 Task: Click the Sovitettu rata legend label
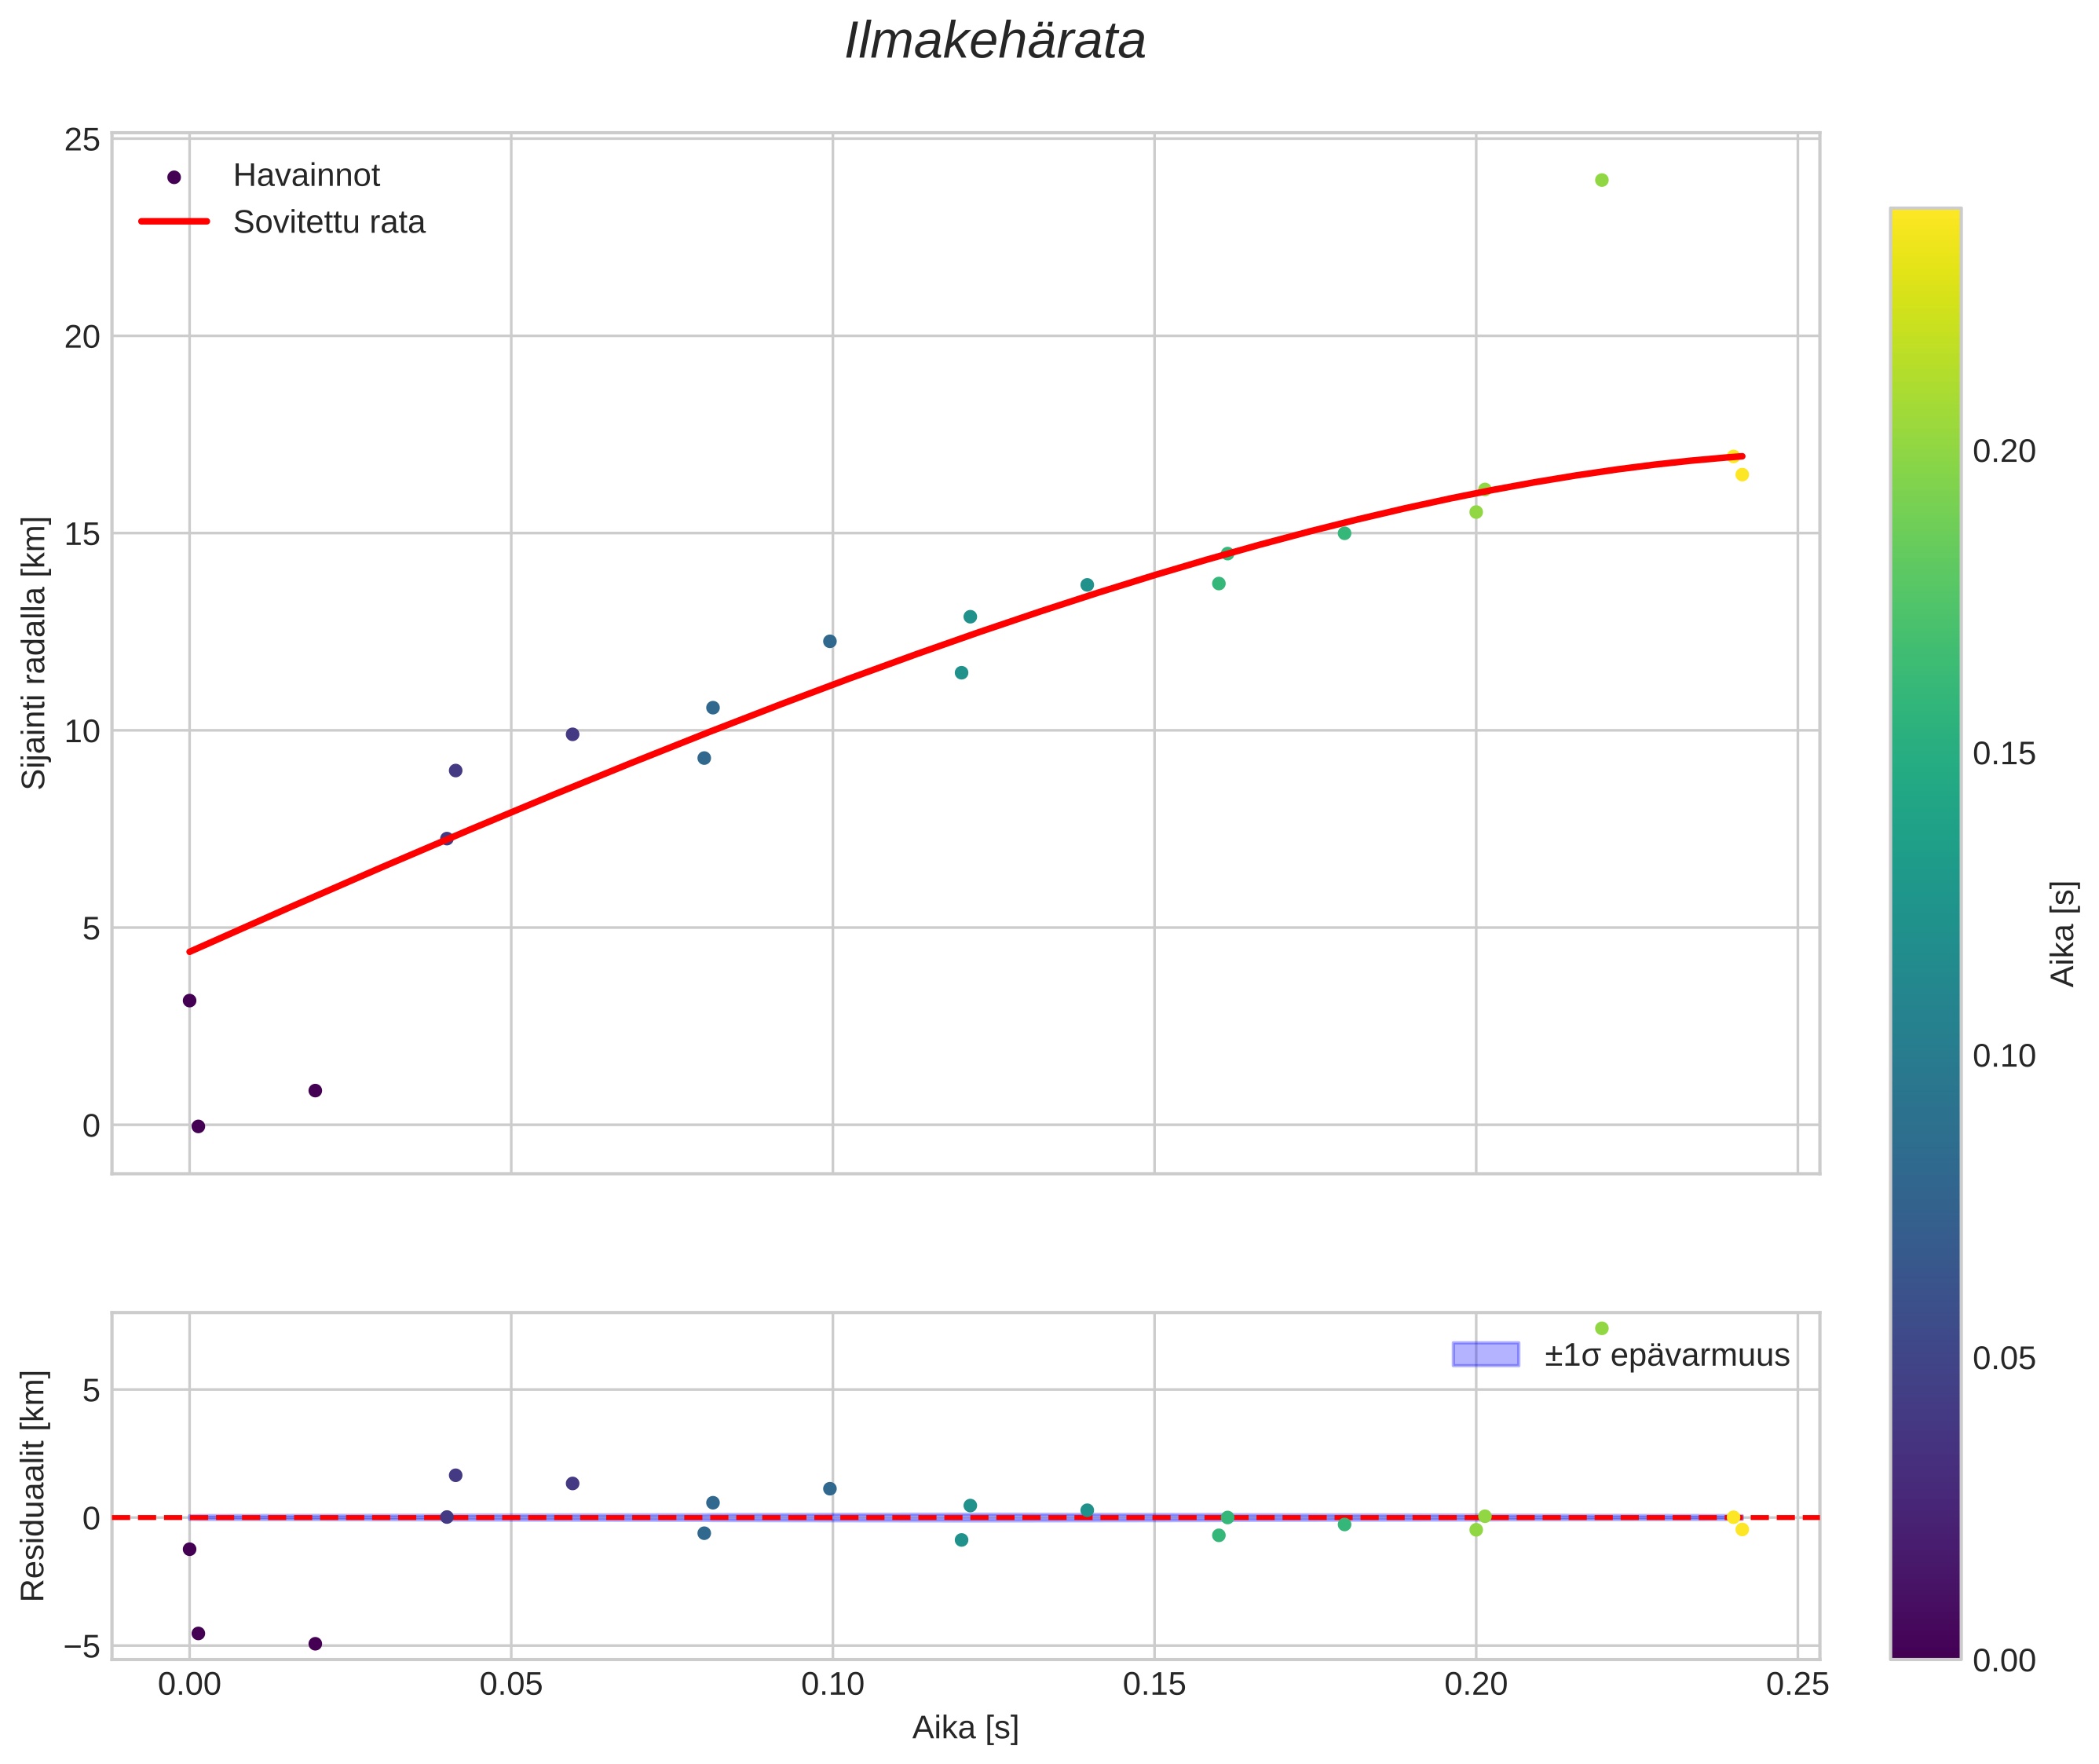(x=328, y=222)
